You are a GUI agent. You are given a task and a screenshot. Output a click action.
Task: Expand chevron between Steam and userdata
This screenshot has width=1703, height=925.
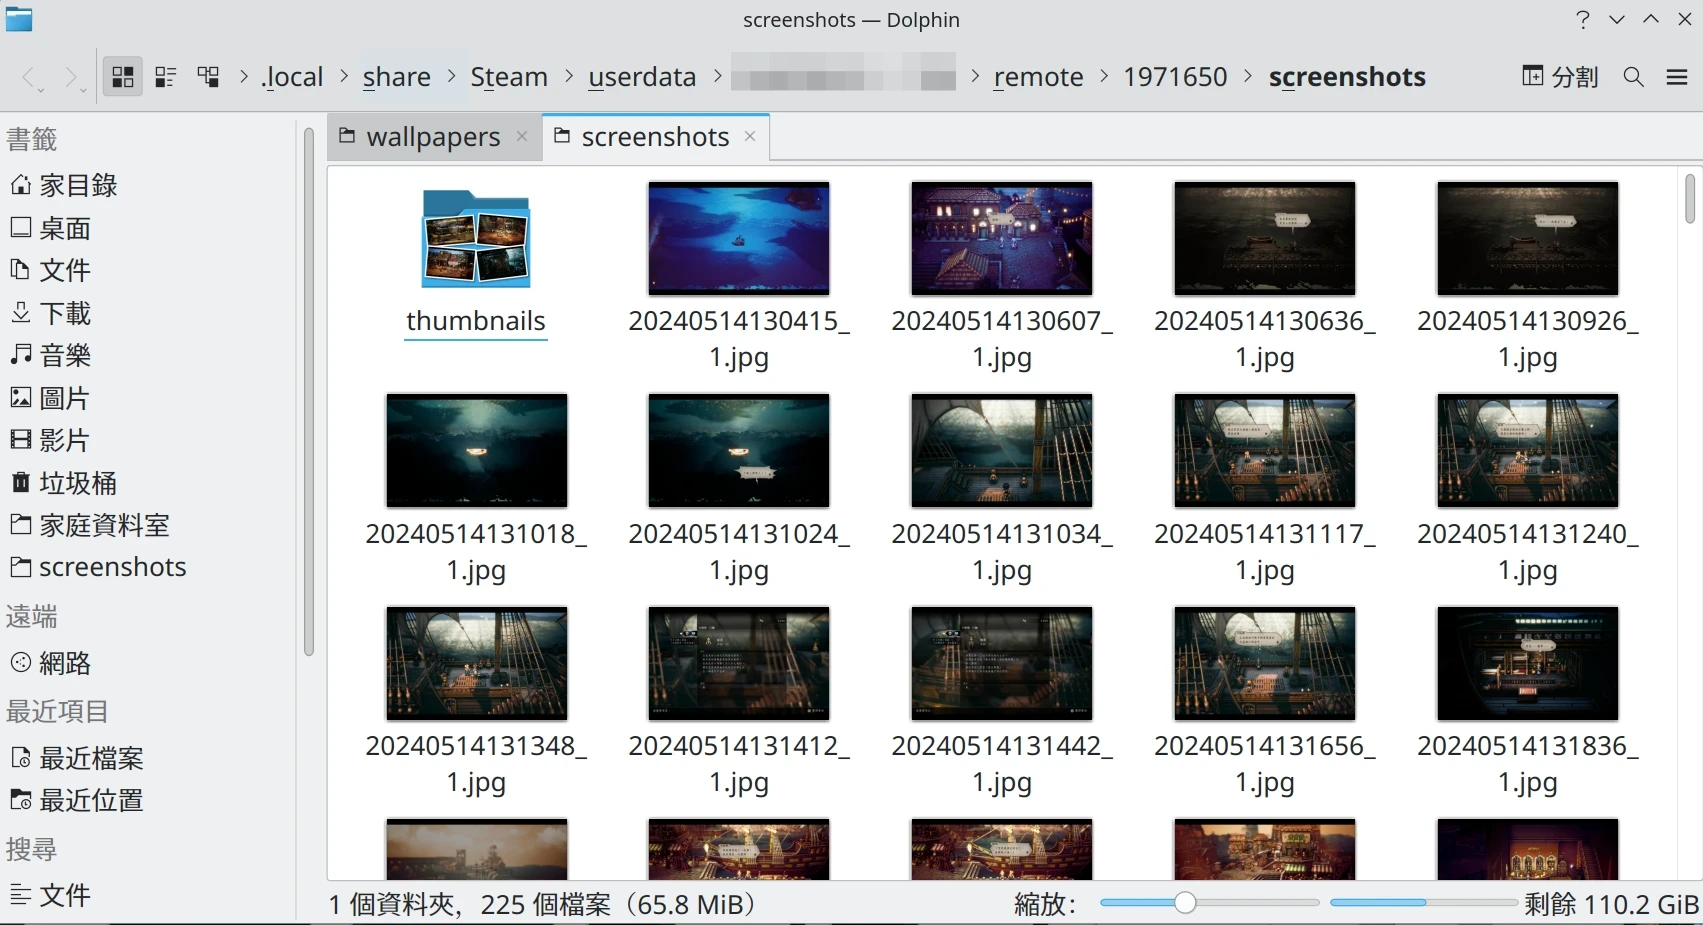569,76
